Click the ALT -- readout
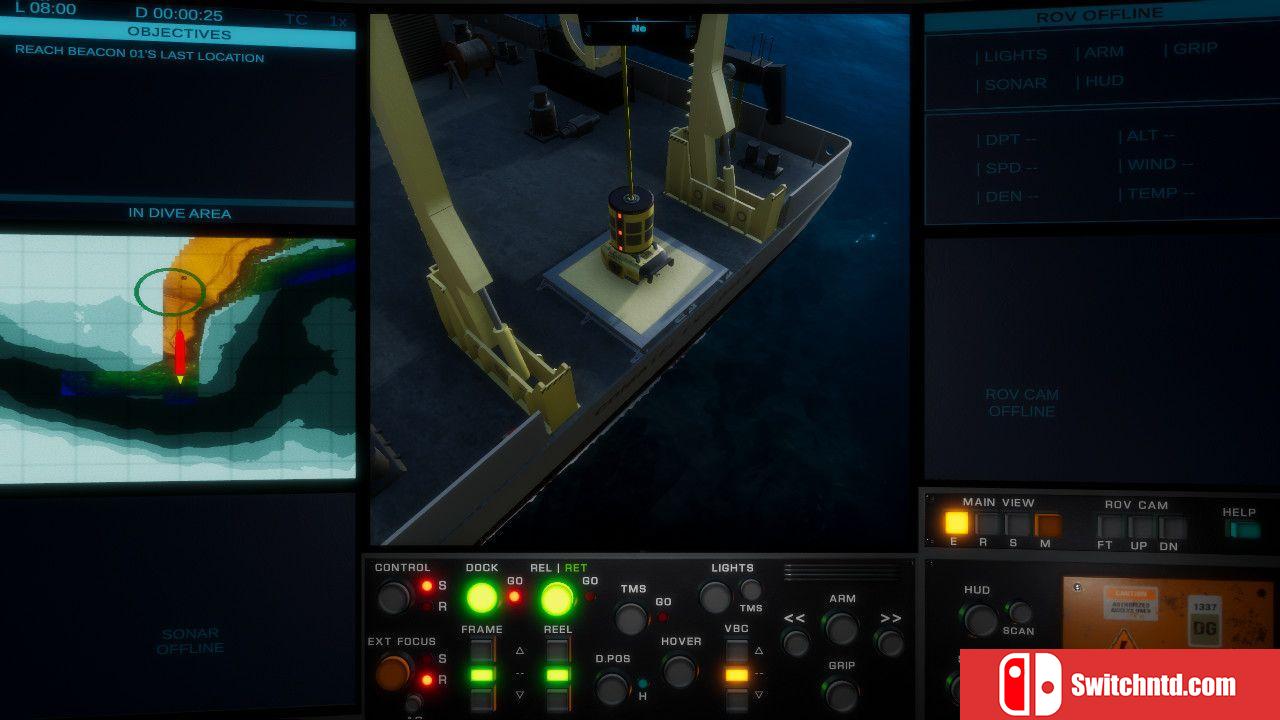The height and width of the screenshot is (720, 1280). [1147, 136]
